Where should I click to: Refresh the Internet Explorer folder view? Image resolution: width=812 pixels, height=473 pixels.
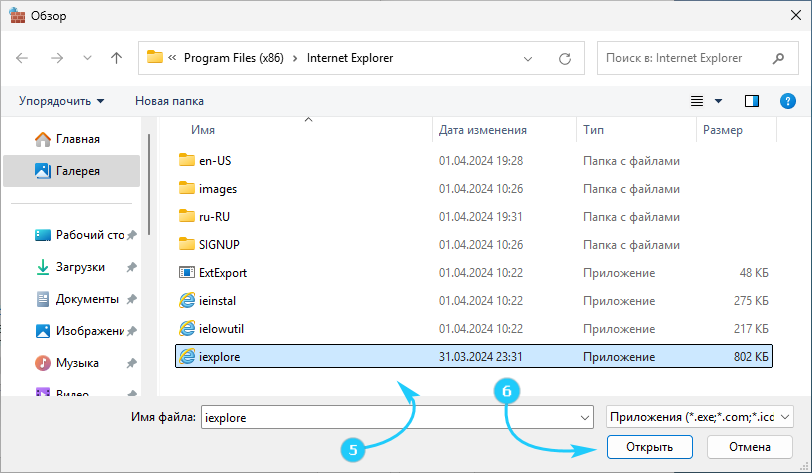tap(565, 59)
